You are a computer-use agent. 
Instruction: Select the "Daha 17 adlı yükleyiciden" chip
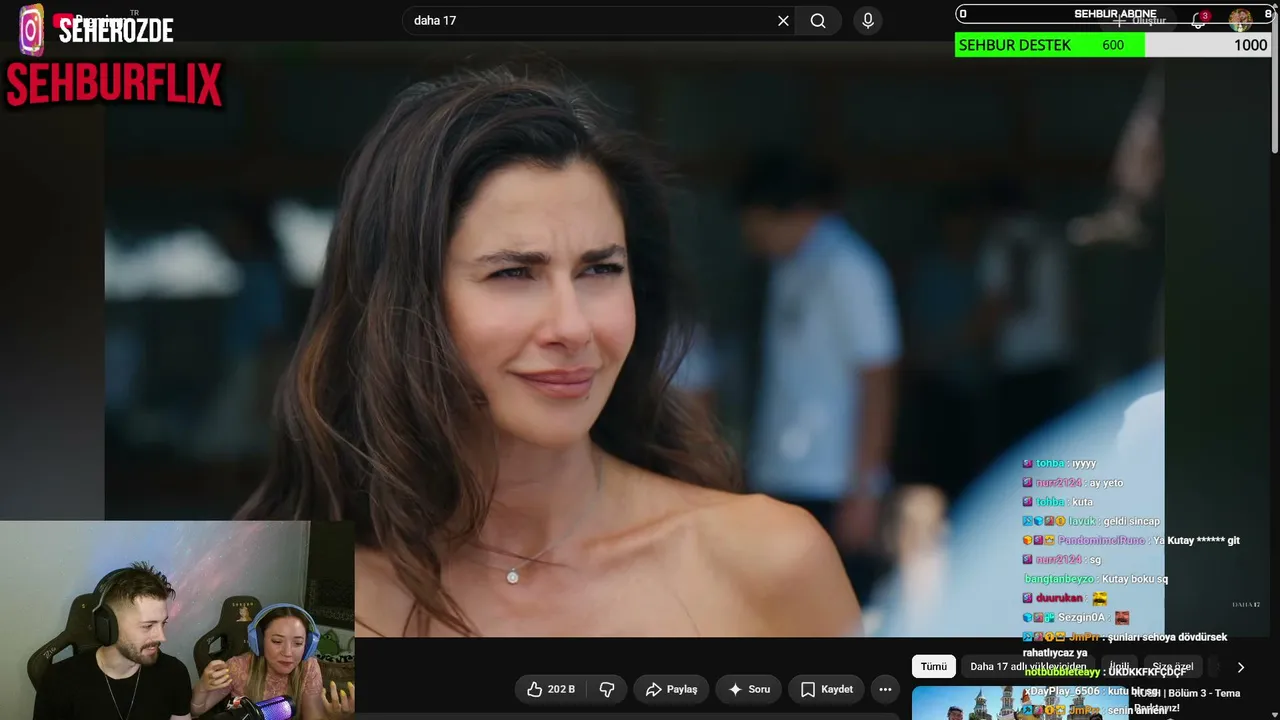[x=1028, y=667]
